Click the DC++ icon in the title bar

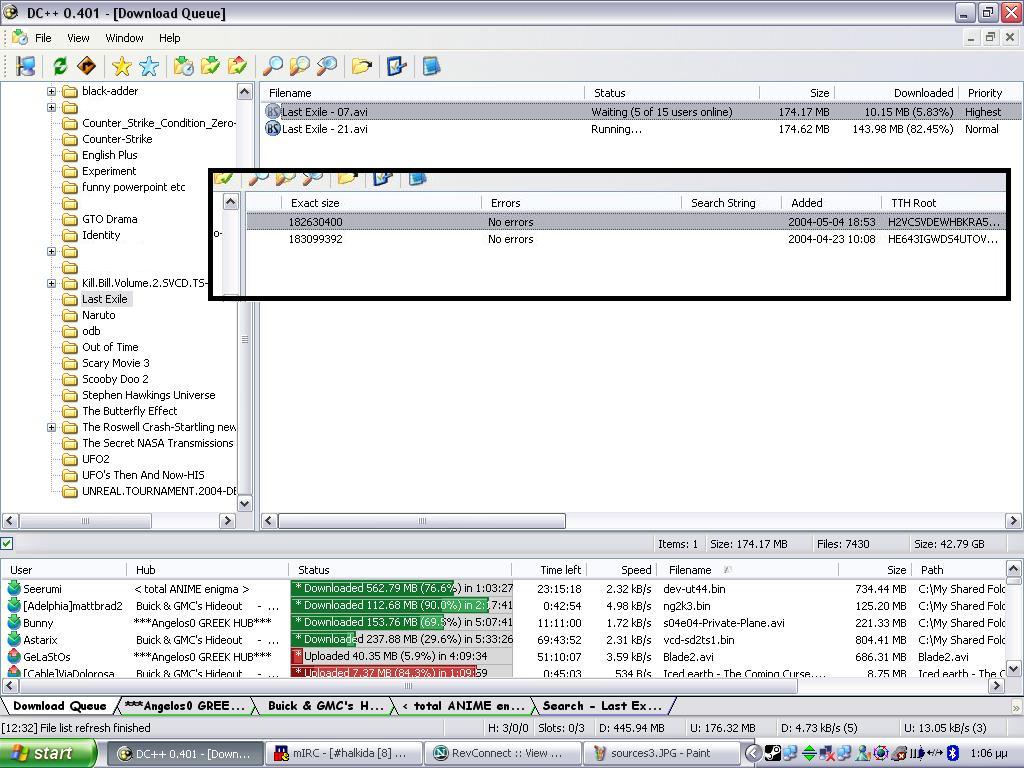click(x=10, y=12)
